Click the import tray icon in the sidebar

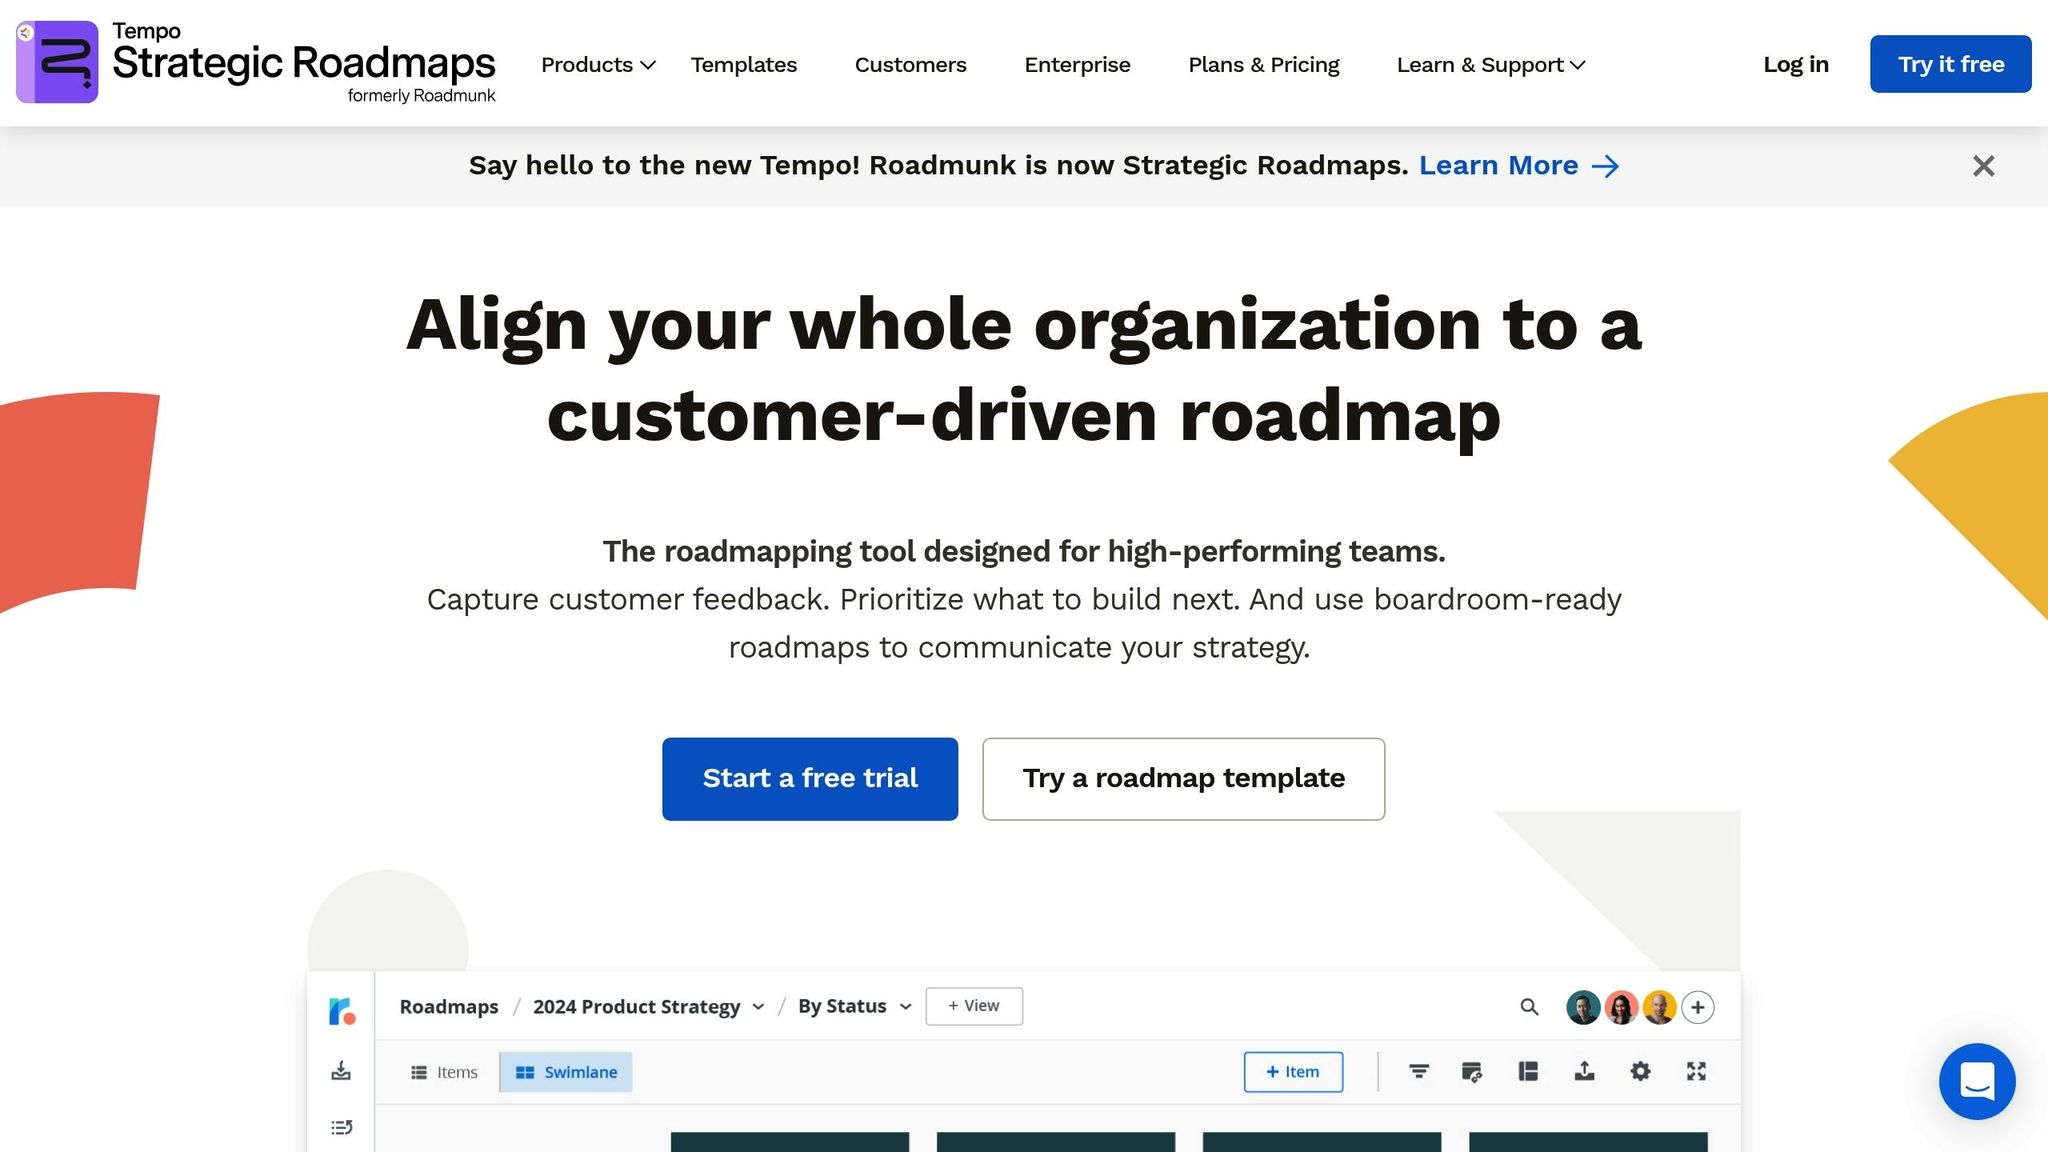coord(341,1071)
